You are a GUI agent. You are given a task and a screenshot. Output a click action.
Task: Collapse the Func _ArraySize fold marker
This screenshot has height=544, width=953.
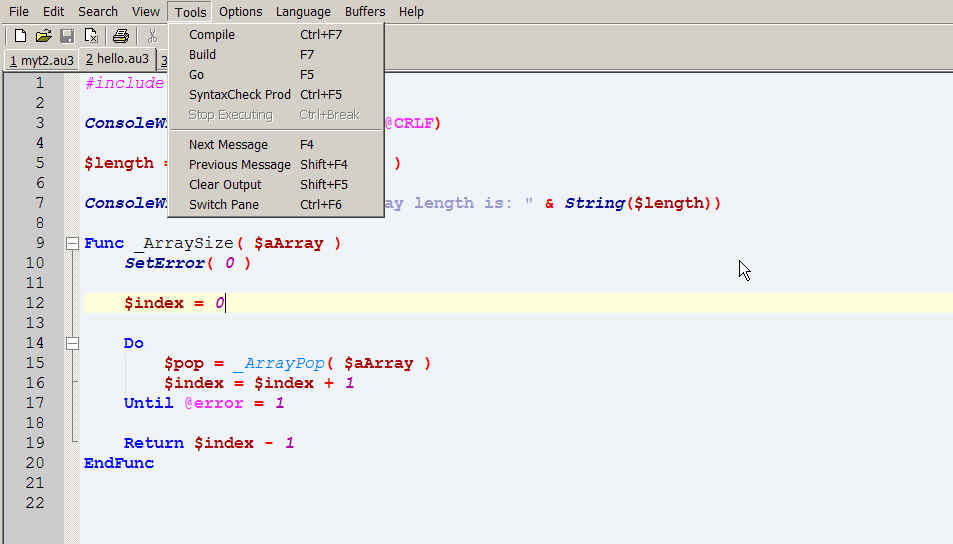coord(72,243)
